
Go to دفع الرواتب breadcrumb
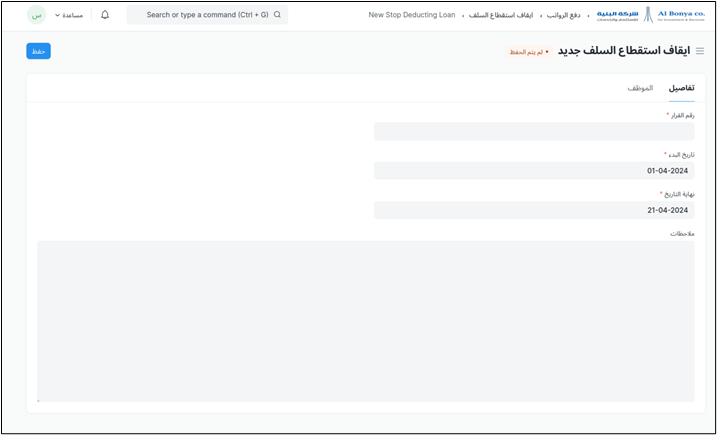[563, 15]
